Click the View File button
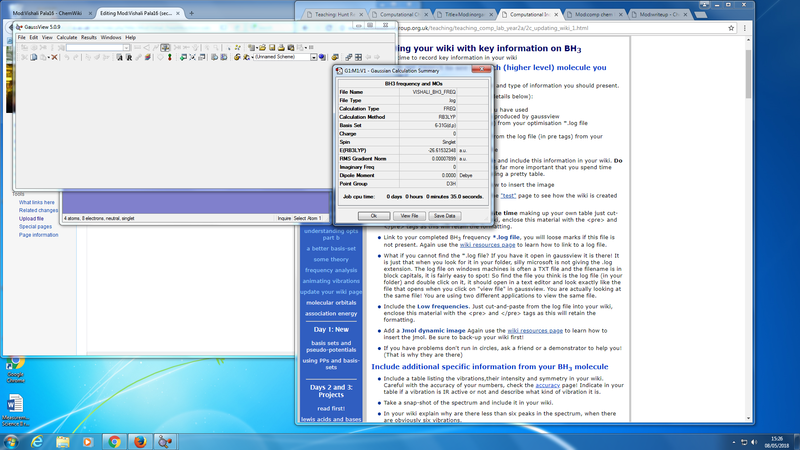The image size is (800, 450). (409, 216)
